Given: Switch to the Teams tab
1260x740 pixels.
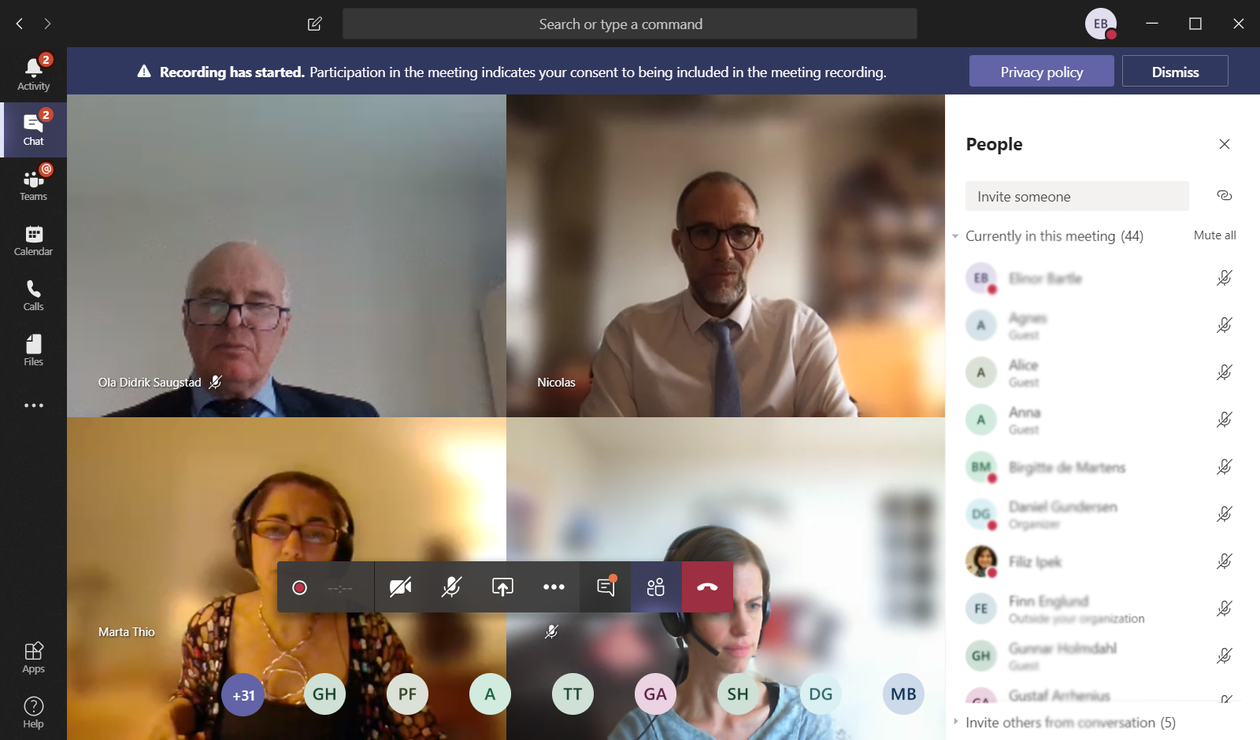Looking at the screenshot, I should click(33, 184).
